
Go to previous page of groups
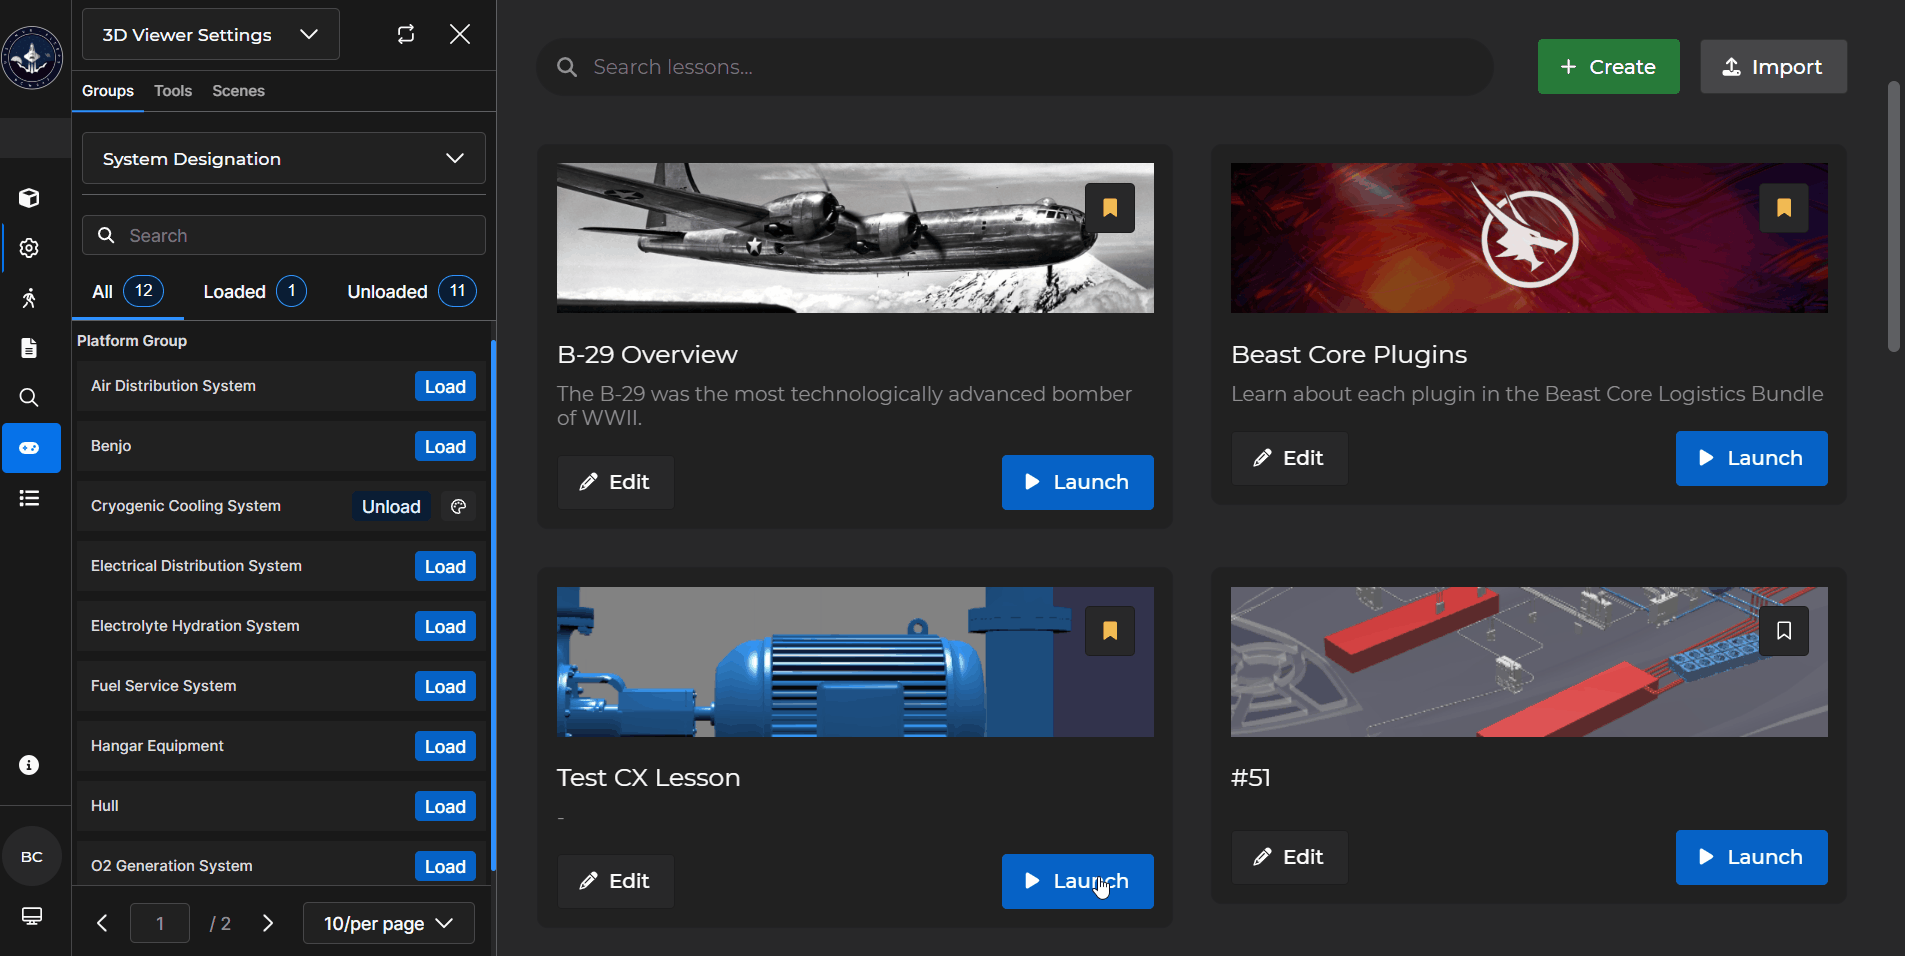[102, 923]
